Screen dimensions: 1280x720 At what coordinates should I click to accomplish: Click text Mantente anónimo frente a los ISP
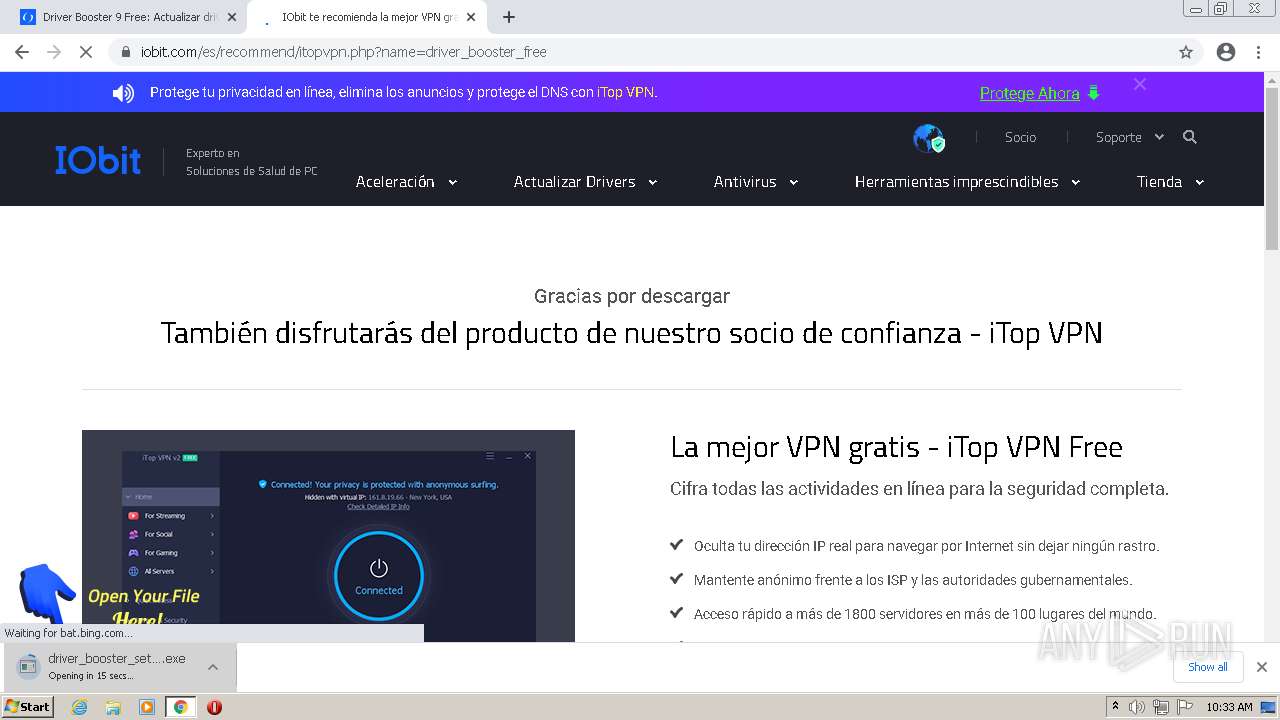pos(913,580)
